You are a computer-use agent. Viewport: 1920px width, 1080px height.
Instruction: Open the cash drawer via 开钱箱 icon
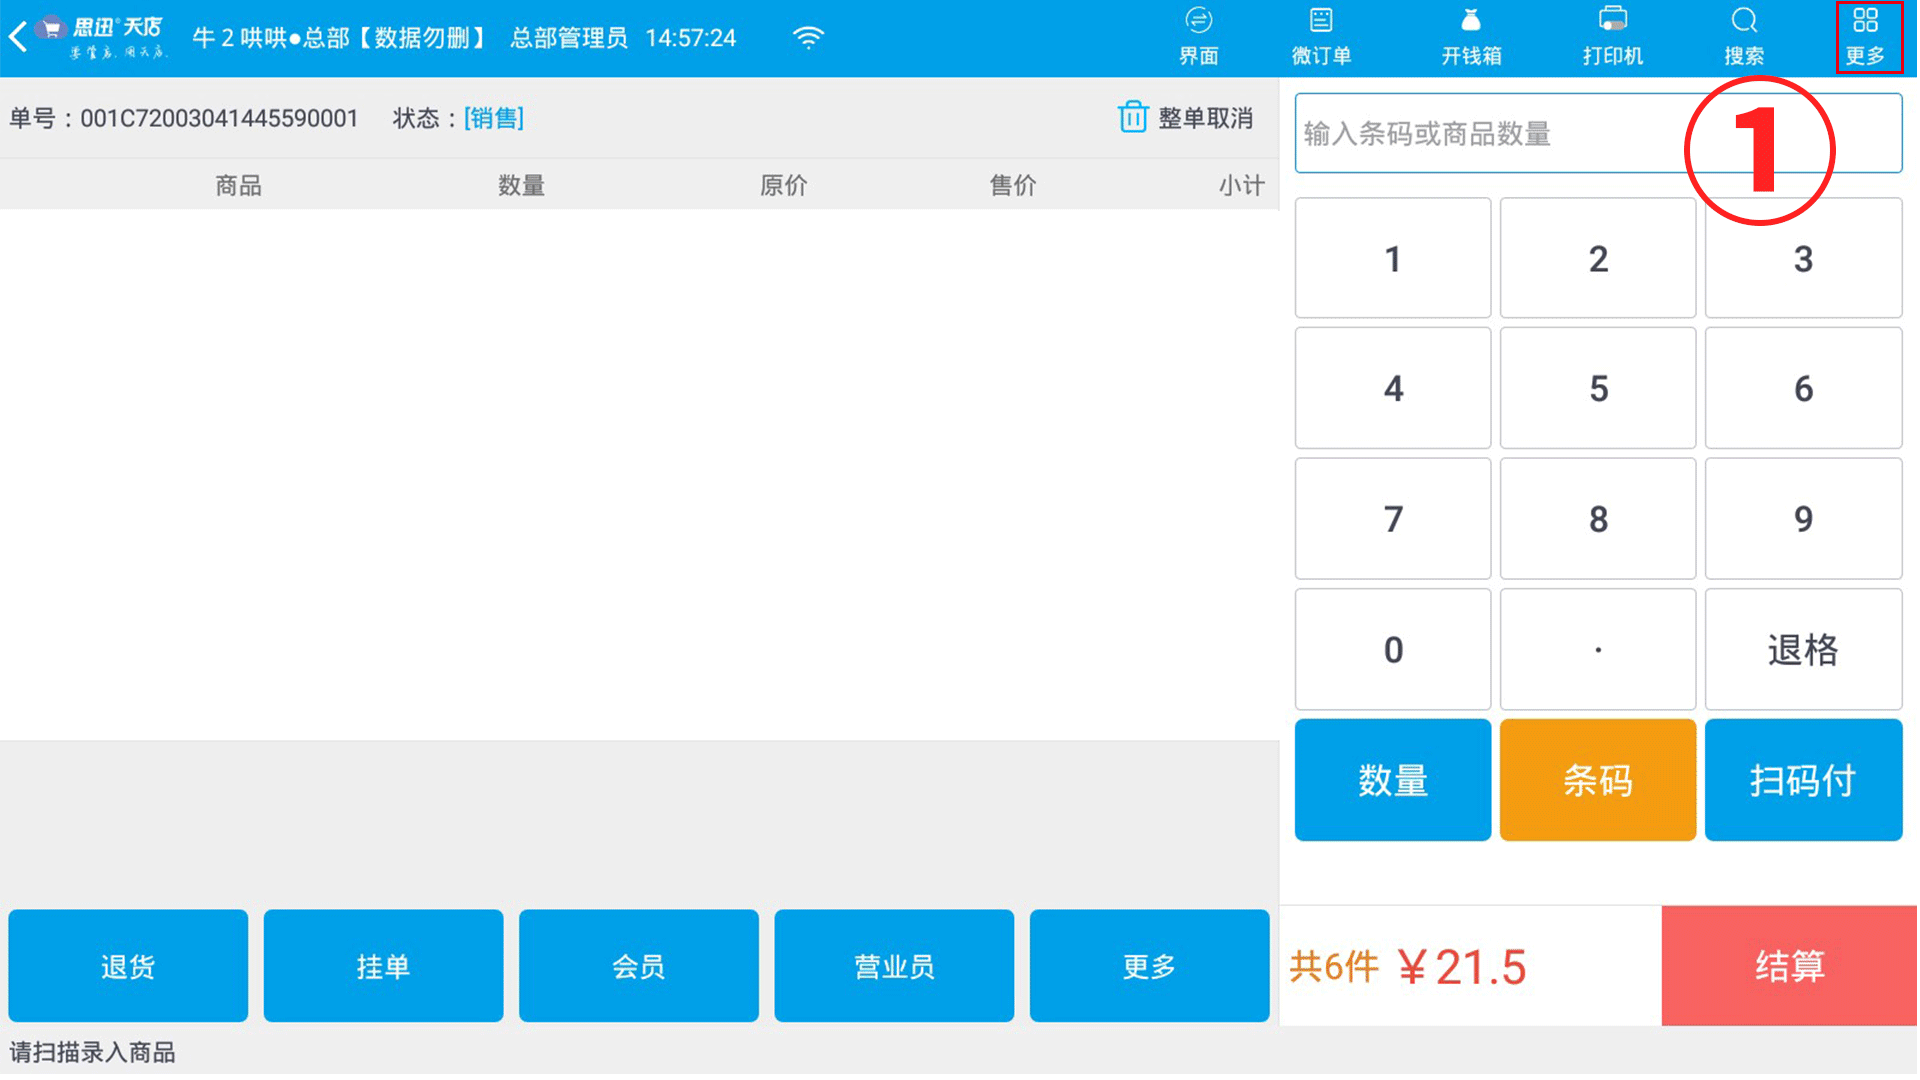(x=1470, y=35)
